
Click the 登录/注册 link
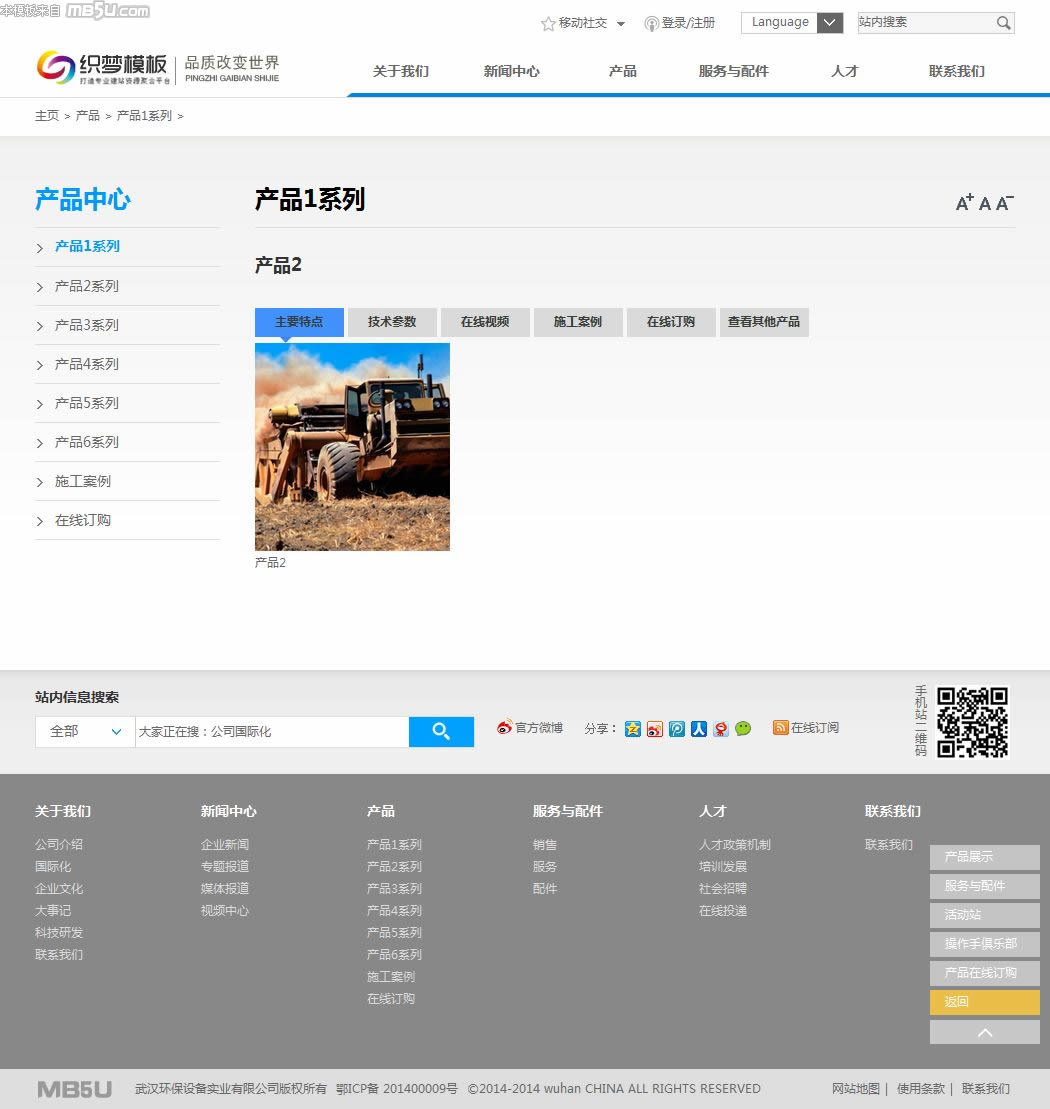[688, 23]
